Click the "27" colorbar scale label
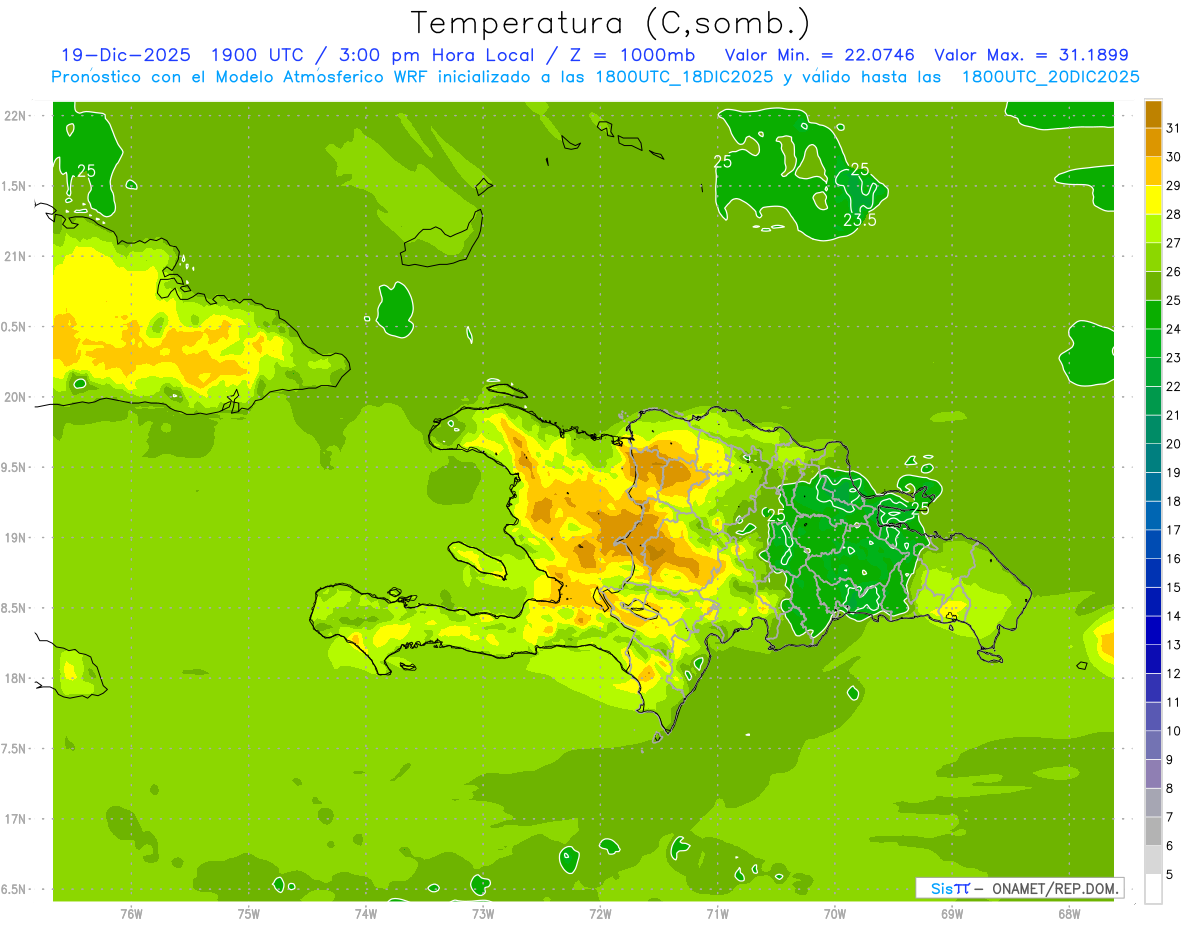Screen dimensions: 1200x927 tap(1174, 243)
